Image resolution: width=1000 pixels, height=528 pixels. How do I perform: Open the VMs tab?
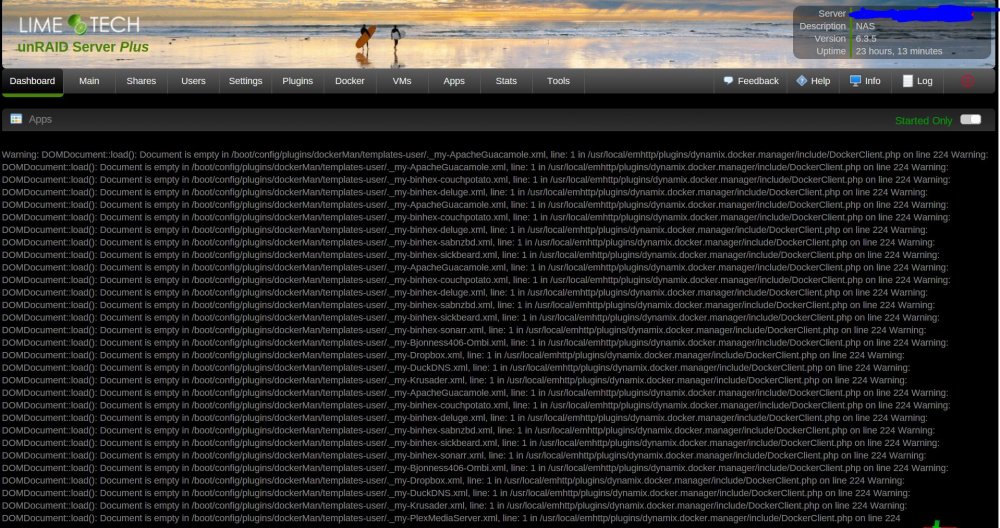point(402,82)
